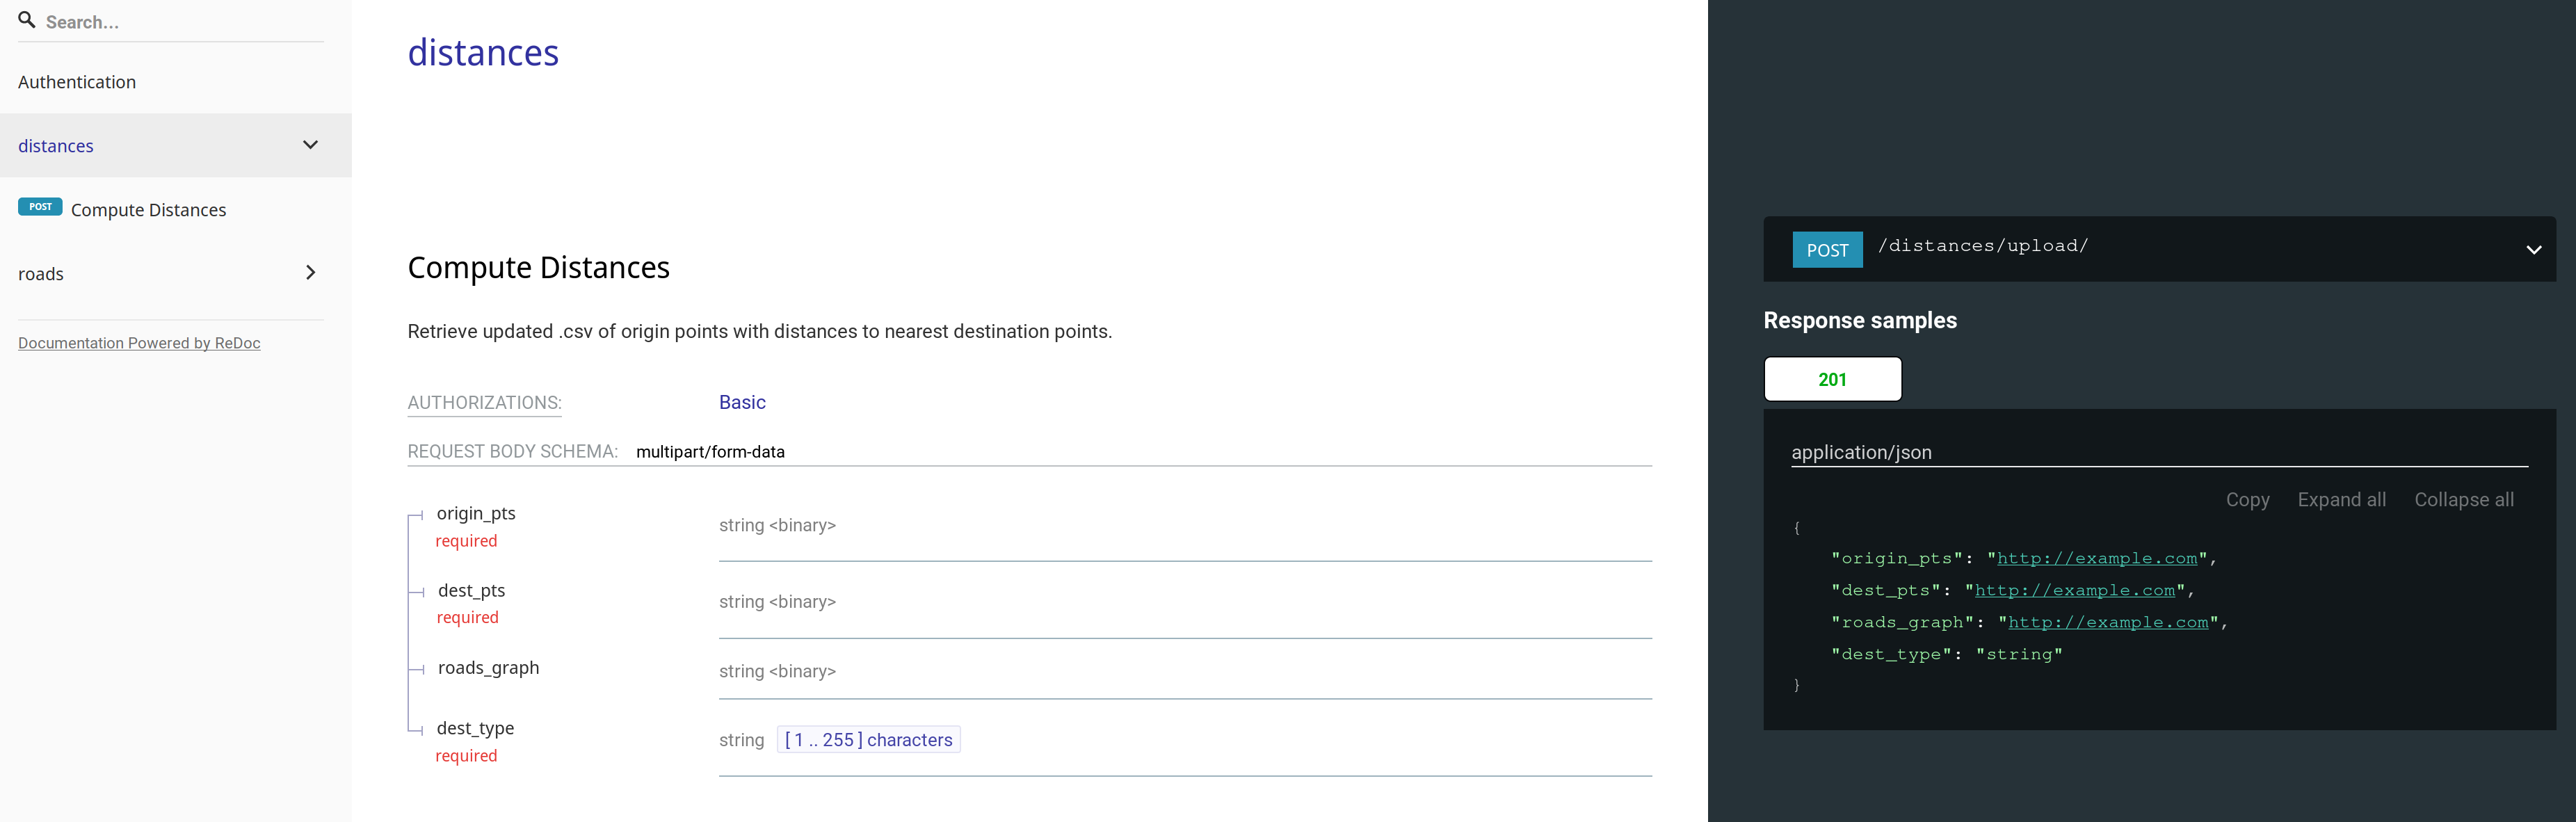Click the search magnifier icon
The width and height of the screenshot is (2576, 822).
27,20
